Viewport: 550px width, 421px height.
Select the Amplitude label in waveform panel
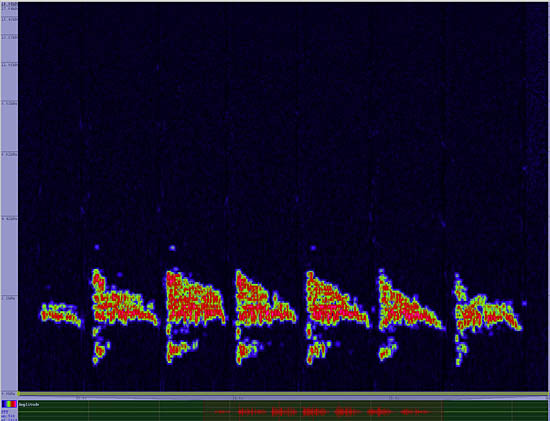click(29, 405)
